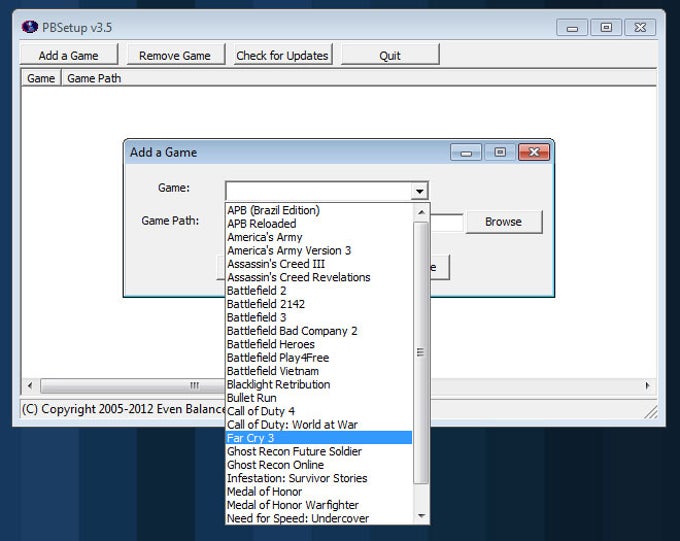This screenshot has width=680, height=541.
Task: Select Call of Duty 4
Action: coord(319,411)
